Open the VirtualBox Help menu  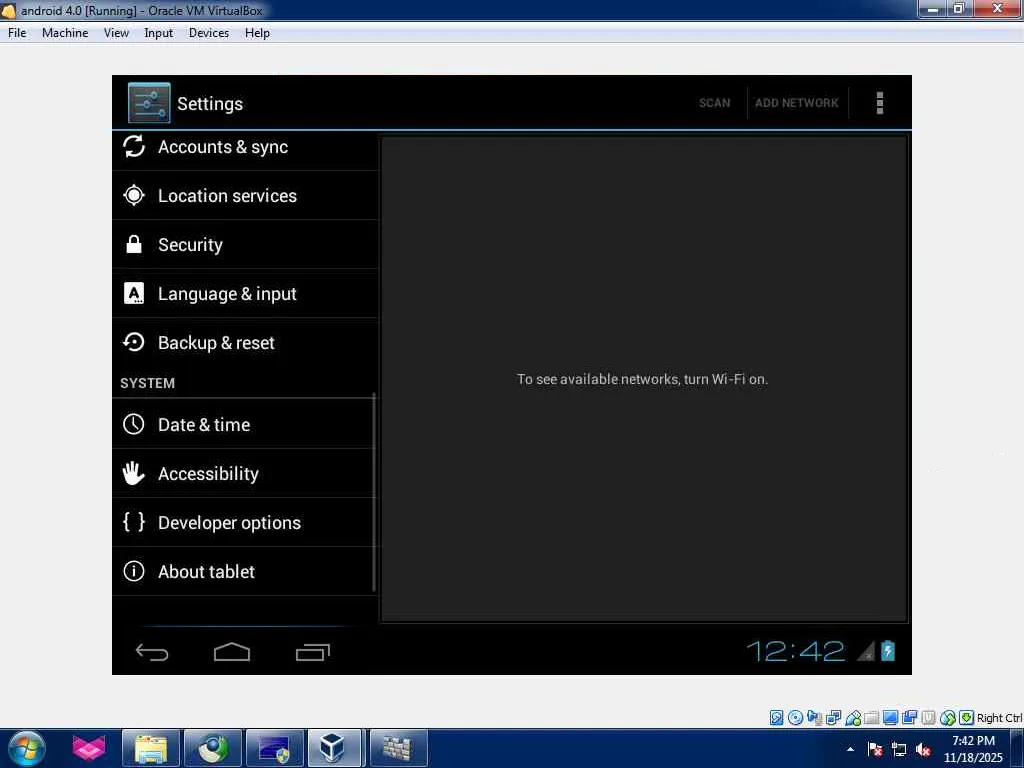pyautogui.click(x=257, y=33)
